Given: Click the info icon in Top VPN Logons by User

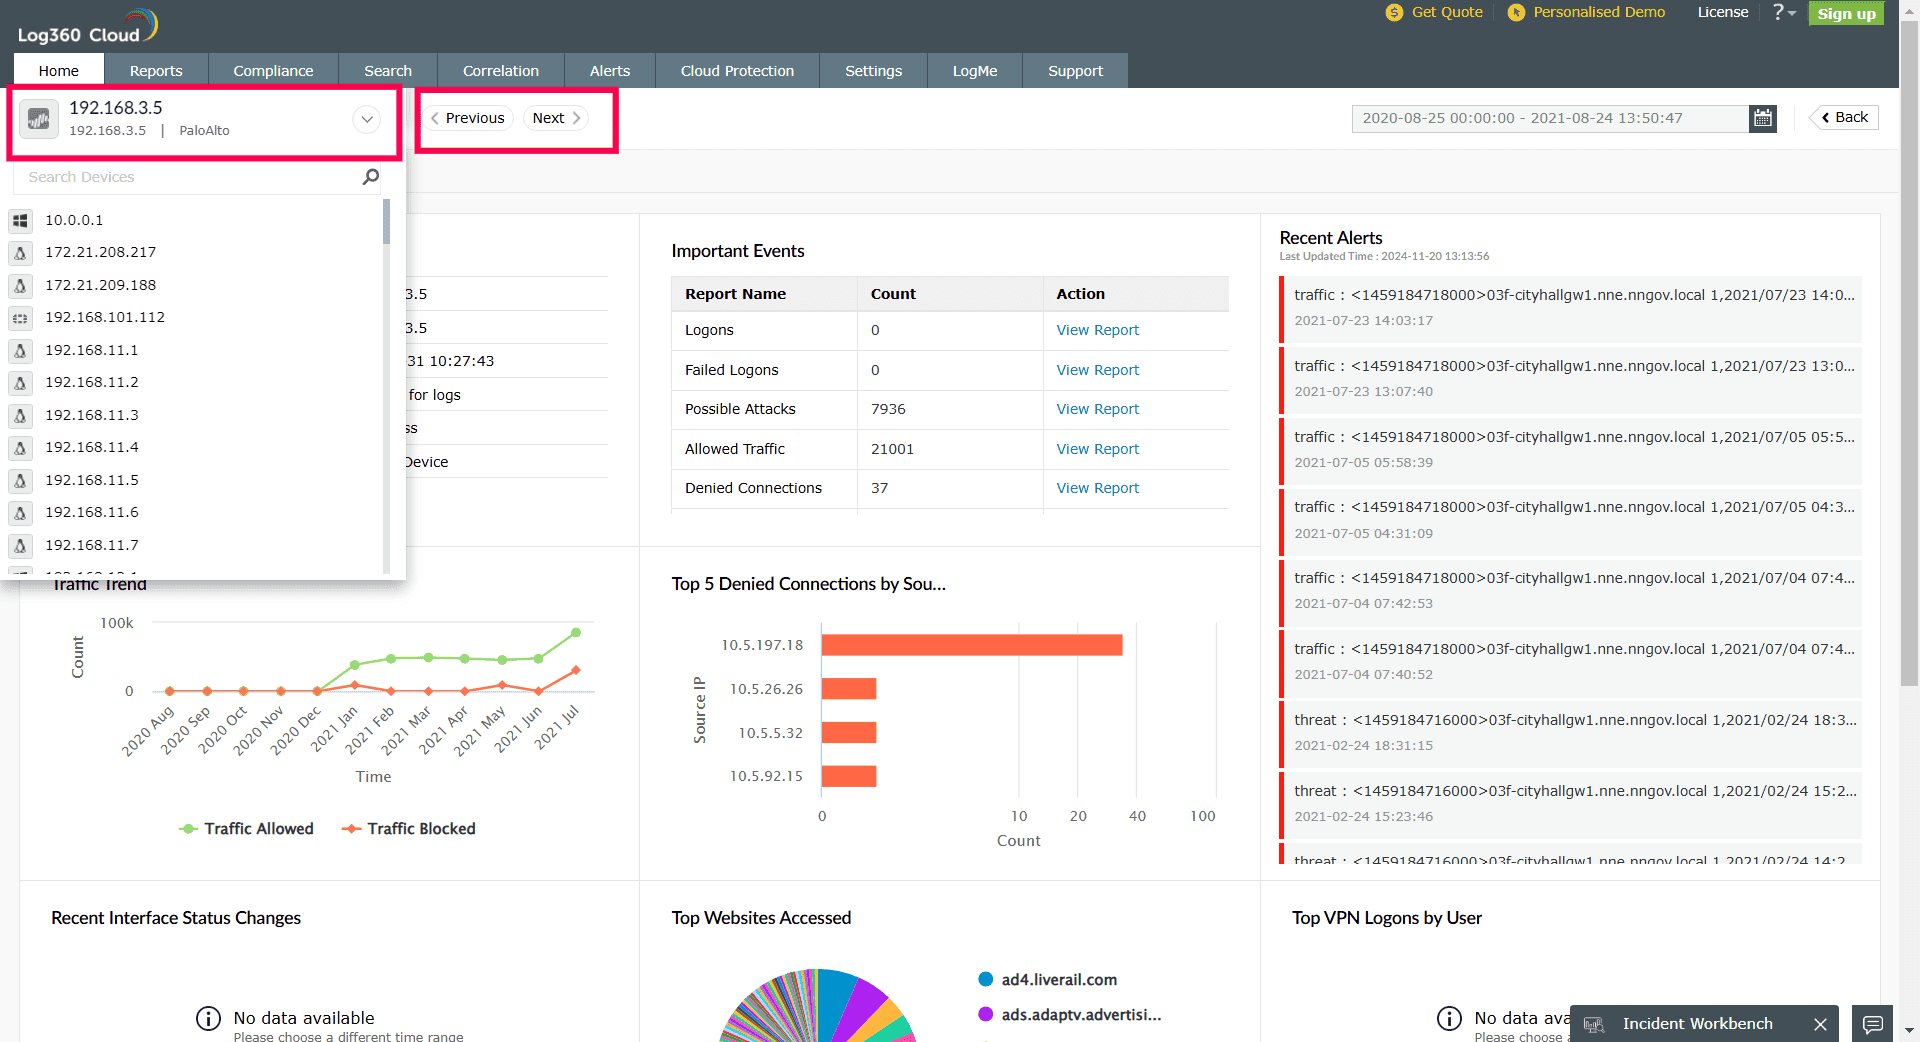Looking at the screenshot, I should pyautogui.click(x=1449, y=1018).
